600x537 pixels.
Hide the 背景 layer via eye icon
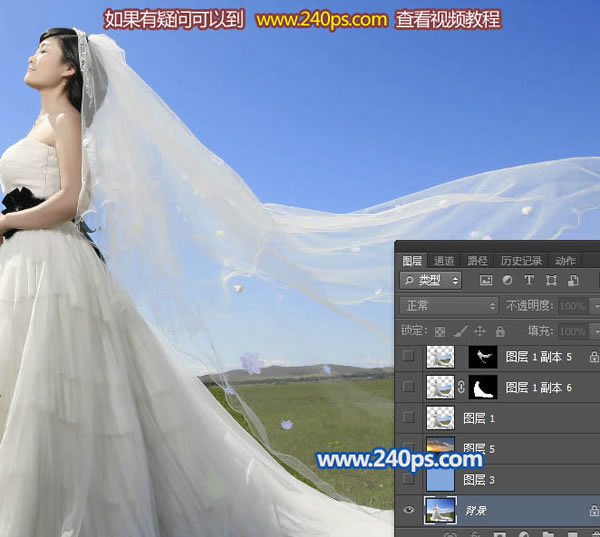[x=408, y=510]
